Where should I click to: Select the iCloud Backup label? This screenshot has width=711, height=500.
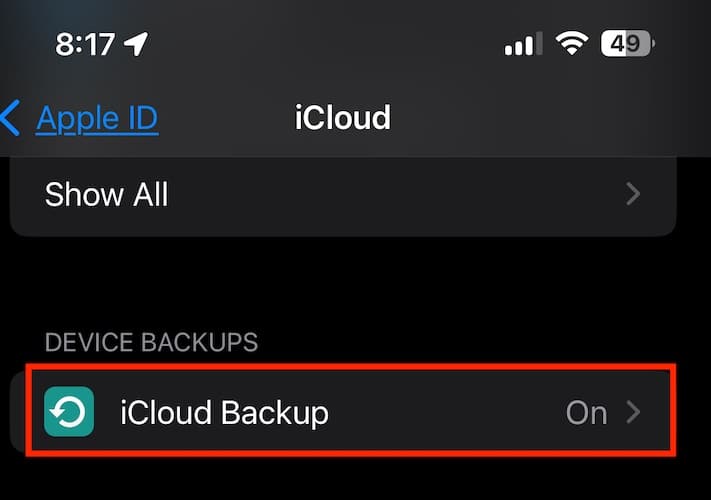click(224, 412)
